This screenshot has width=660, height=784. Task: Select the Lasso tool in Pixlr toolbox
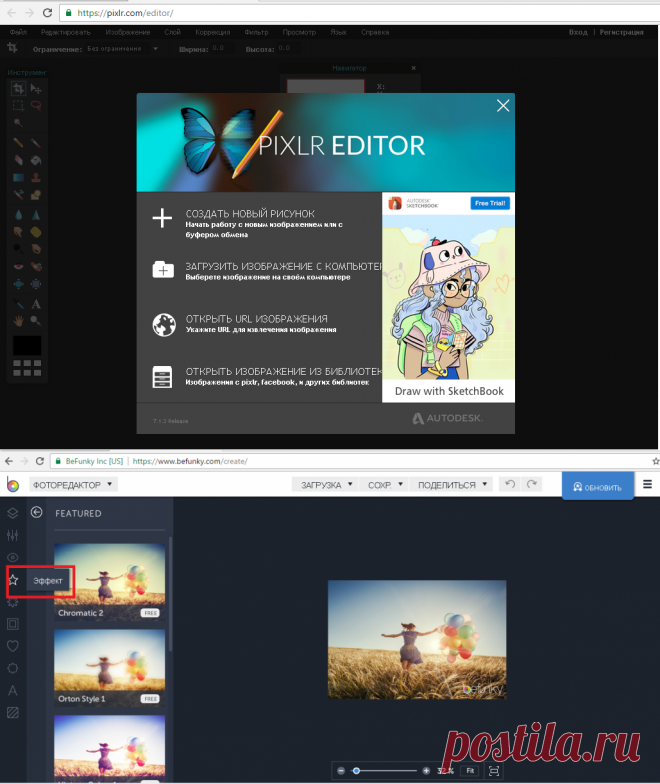[36, 106]
